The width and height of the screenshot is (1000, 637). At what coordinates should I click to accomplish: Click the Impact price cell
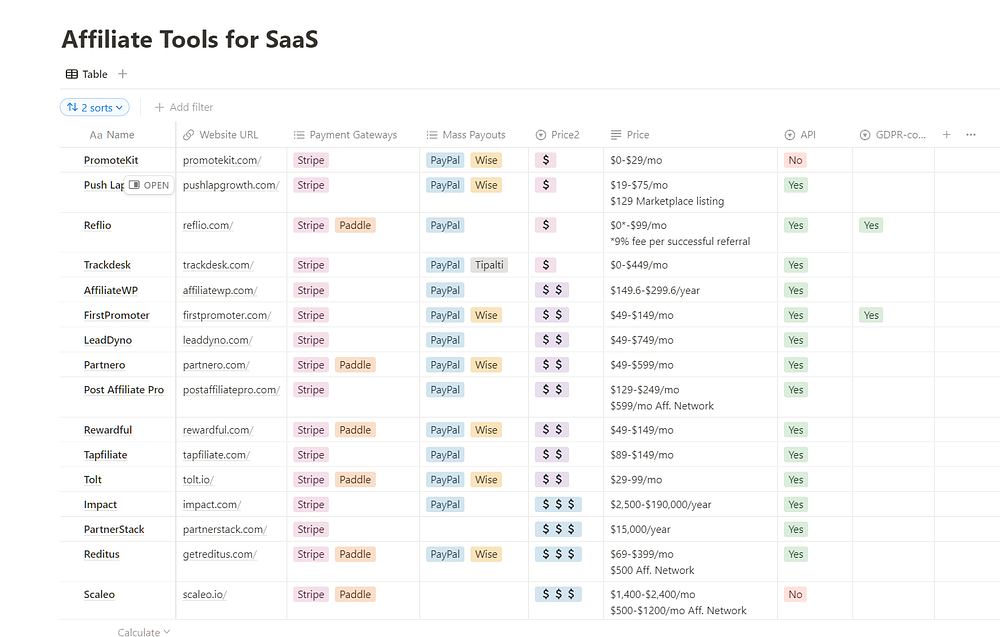pos(660,505)
